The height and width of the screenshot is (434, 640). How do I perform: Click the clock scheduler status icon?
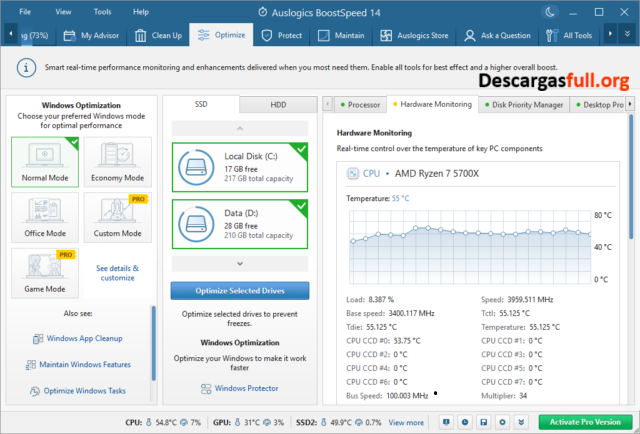[465, 422]
